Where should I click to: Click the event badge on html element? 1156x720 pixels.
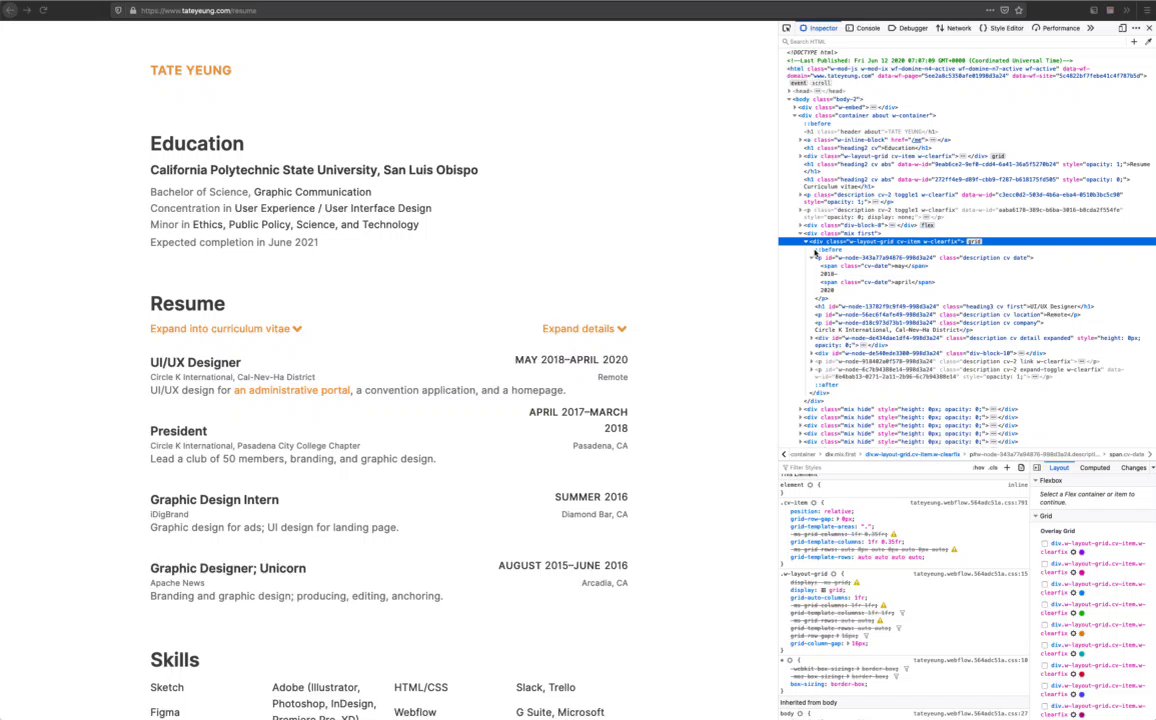(798, 83)
